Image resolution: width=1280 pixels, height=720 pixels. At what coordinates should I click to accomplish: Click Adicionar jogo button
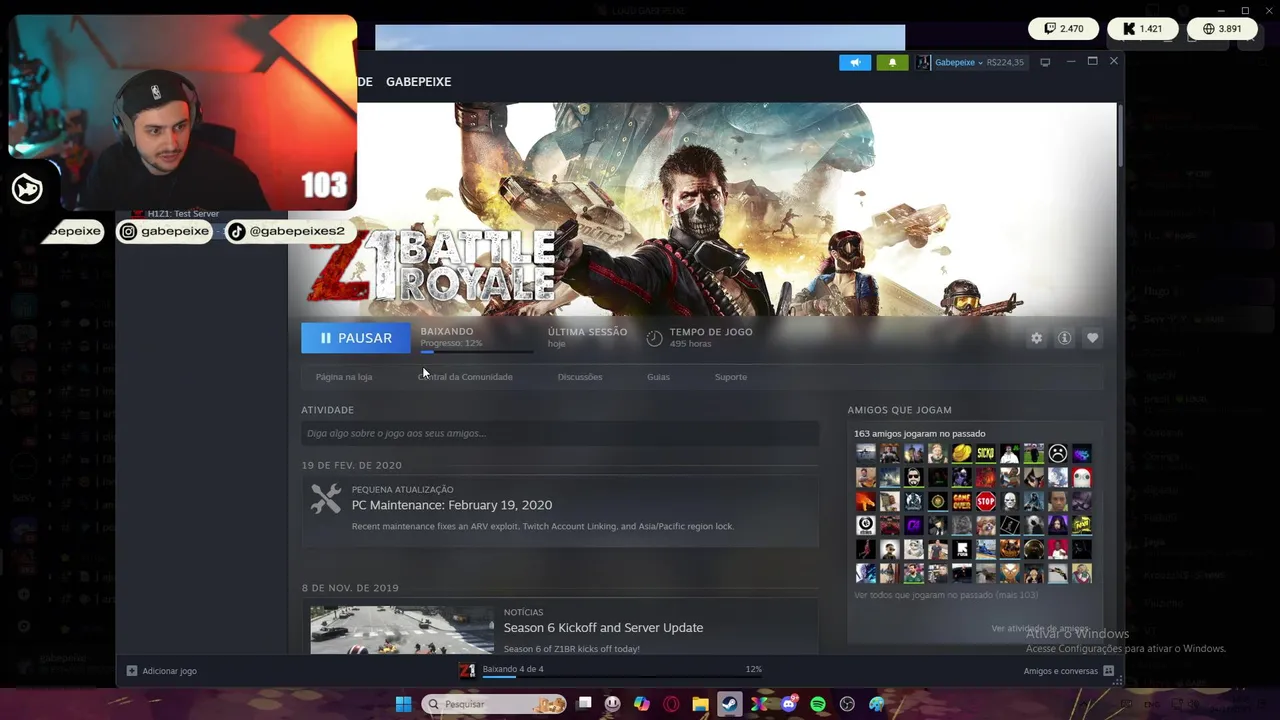click(161, 671)
